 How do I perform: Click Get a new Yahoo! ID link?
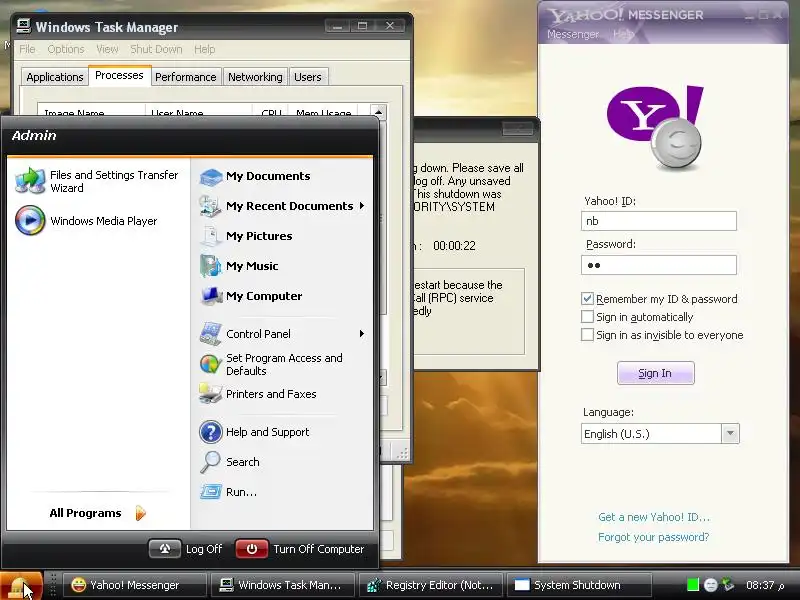[654, 517]
